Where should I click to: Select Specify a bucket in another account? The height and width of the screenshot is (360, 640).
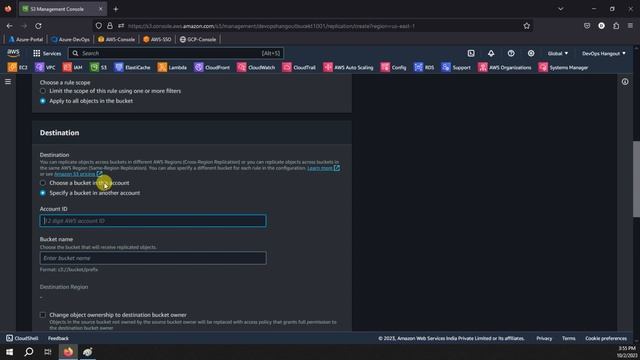(43, 193)
